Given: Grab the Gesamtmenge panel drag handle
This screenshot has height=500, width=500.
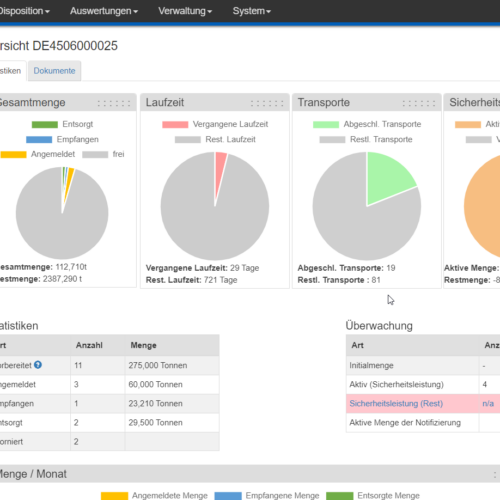Looking at the screenshot, I should click(x=114, y=103).
